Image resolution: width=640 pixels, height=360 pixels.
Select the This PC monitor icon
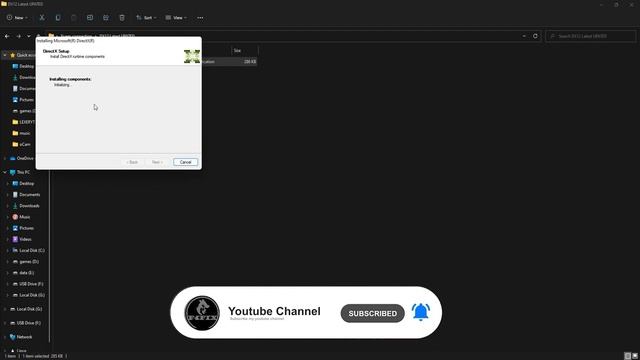coord(12,172)
